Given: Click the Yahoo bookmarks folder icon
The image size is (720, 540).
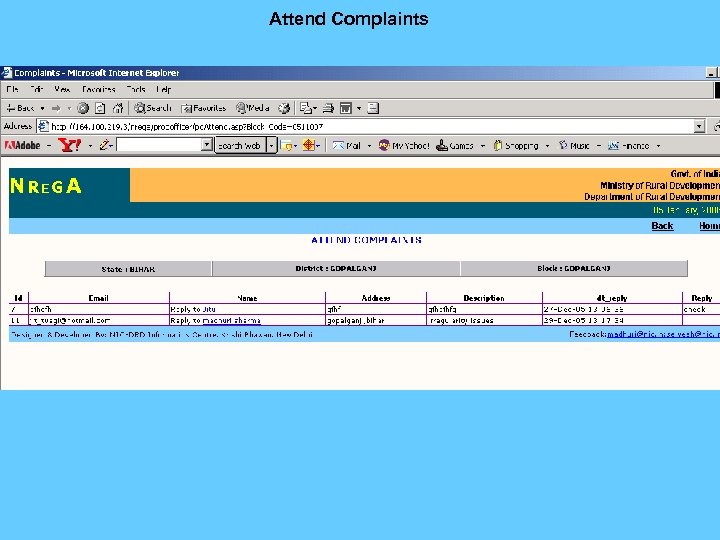Looking at the screenshot, I should click(287, 146).
